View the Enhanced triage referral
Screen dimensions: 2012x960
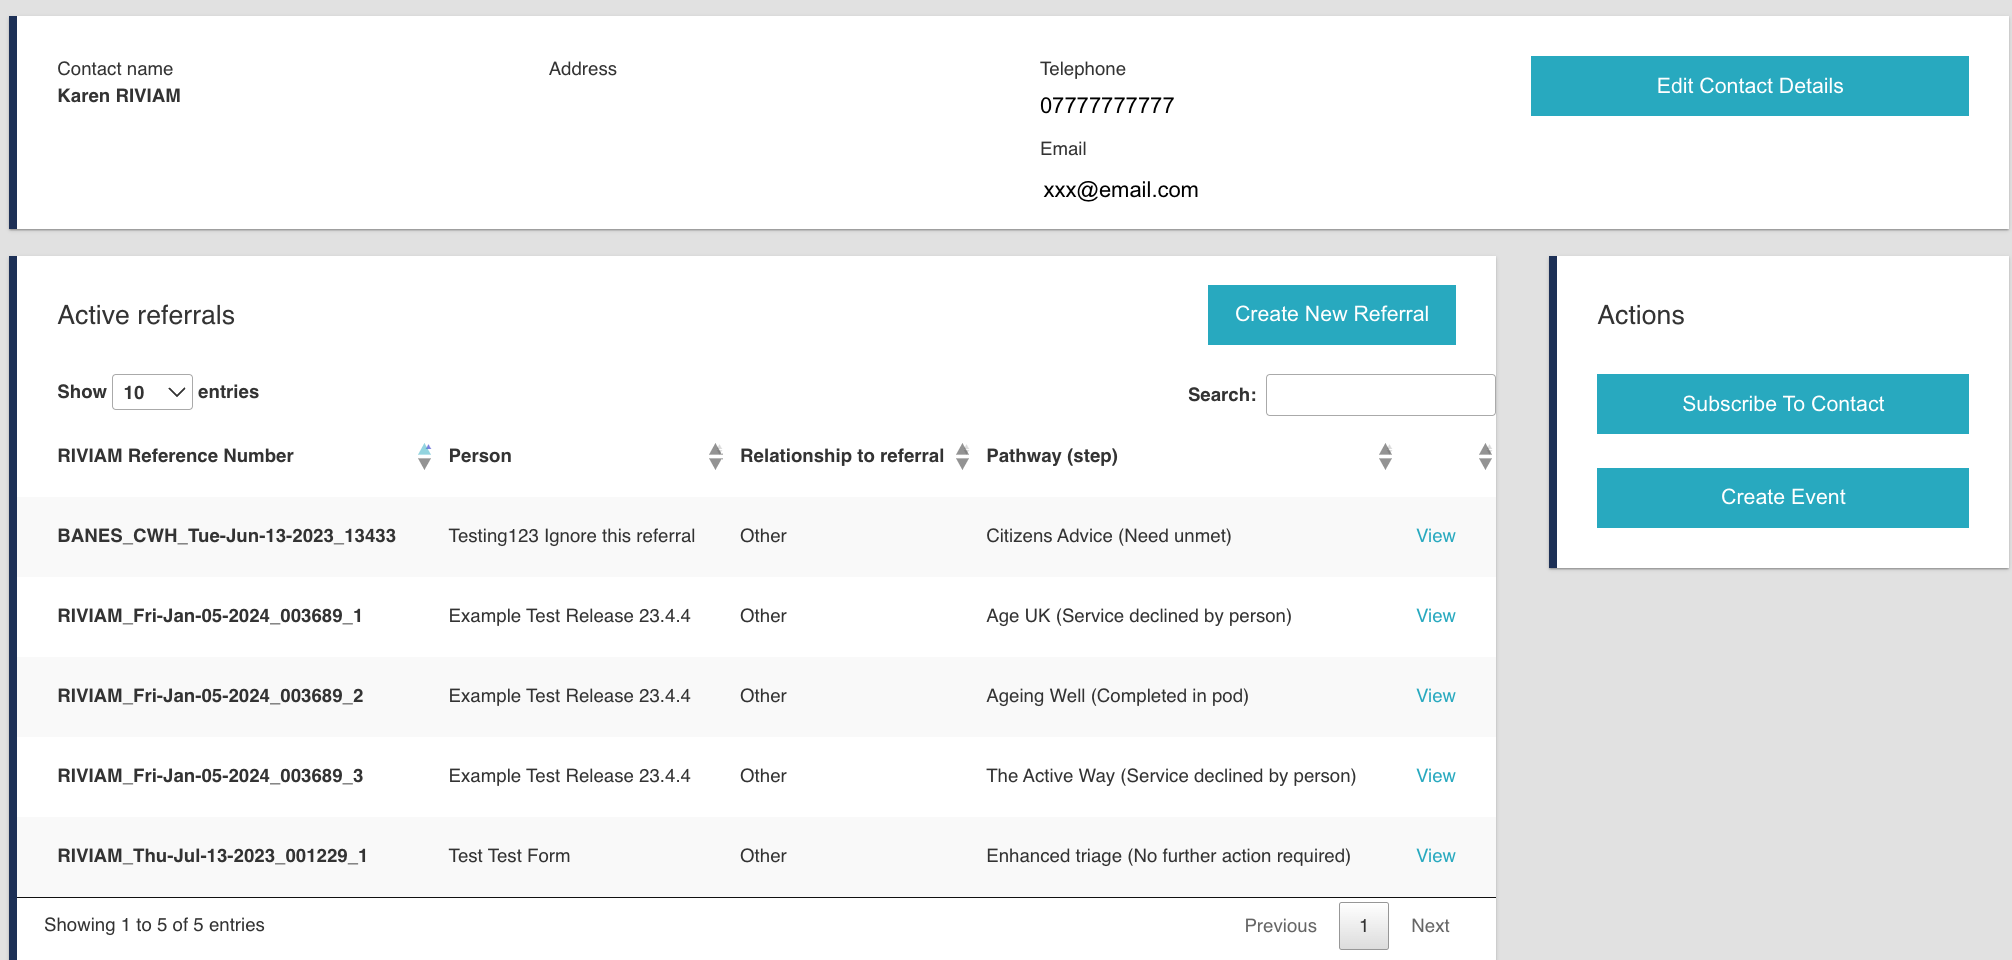[1435, 856]
